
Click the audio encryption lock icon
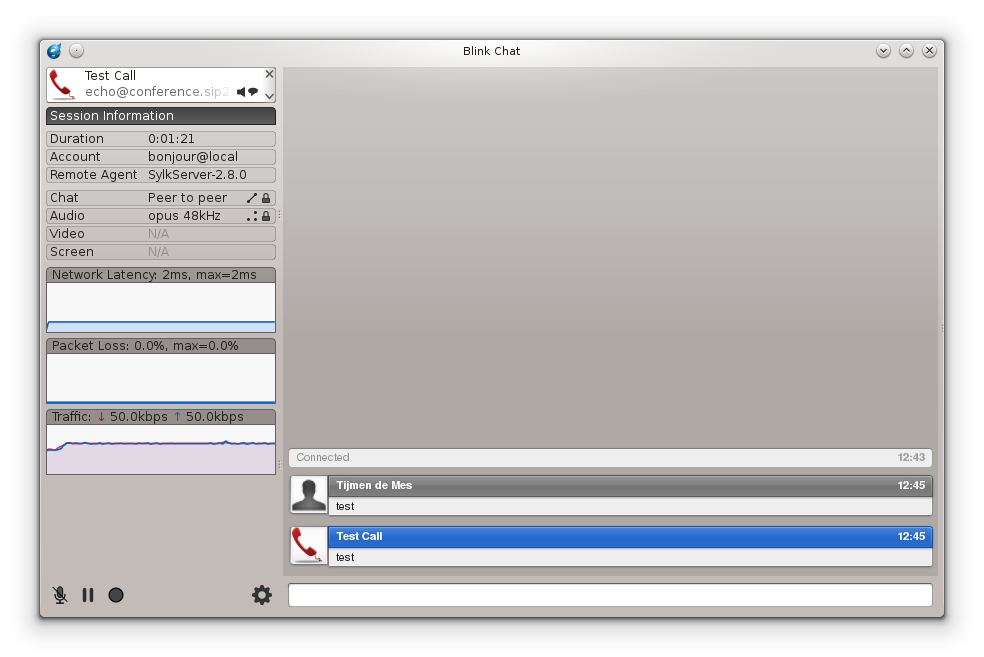click(266, 216)
